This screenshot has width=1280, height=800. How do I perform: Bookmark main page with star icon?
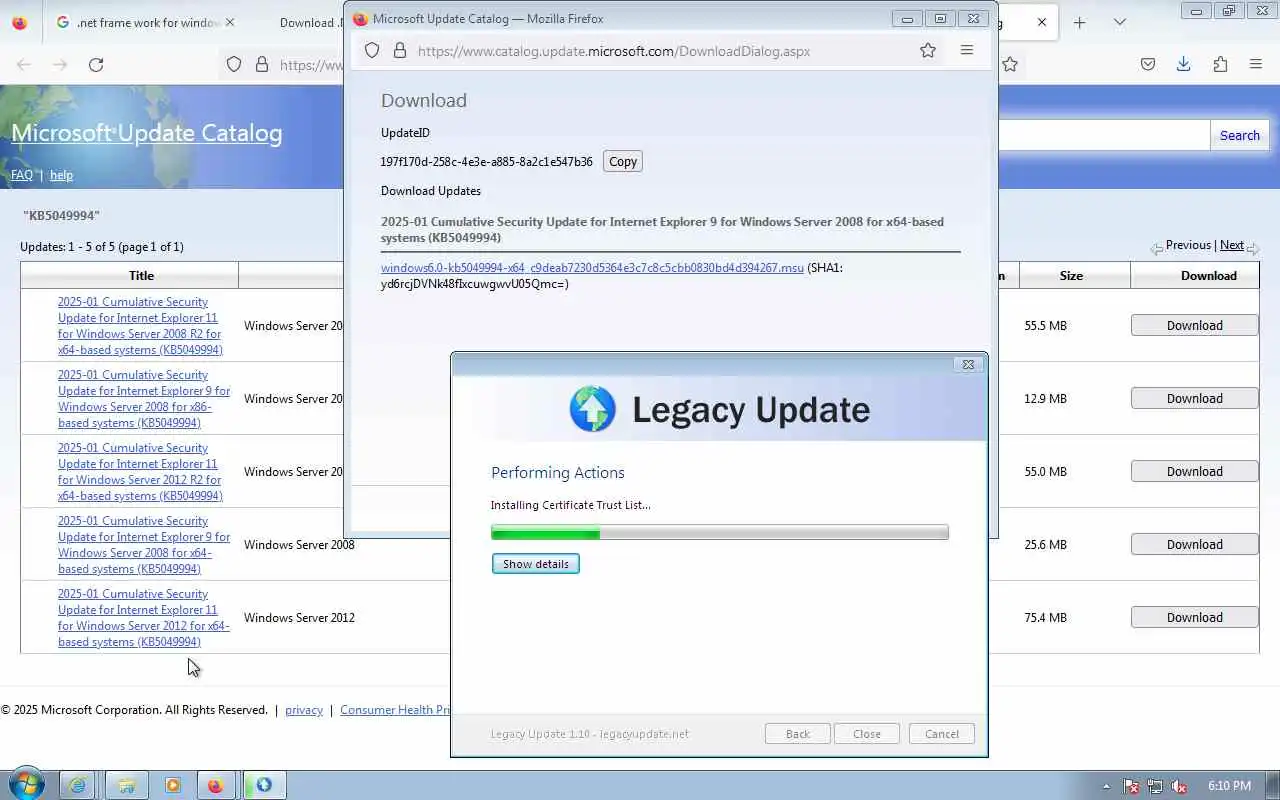click(1010, 64)
